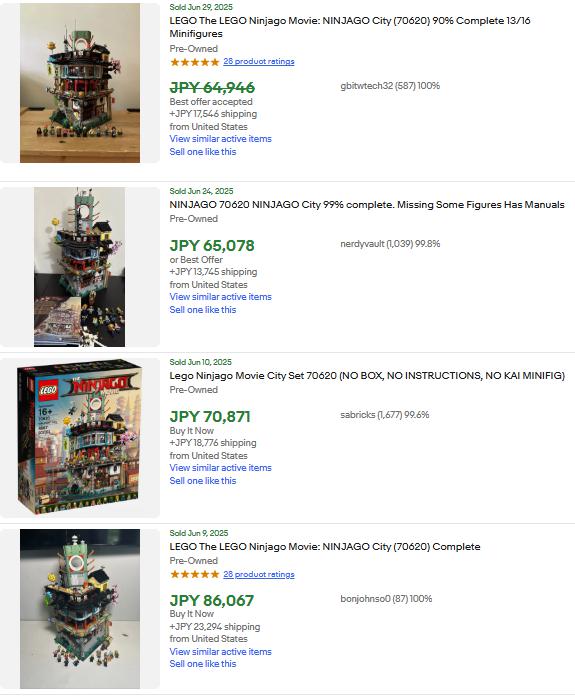Open thumbnail of set with manuals on floor
Screen dimensions: 575x696
click(x=79, y=267)
